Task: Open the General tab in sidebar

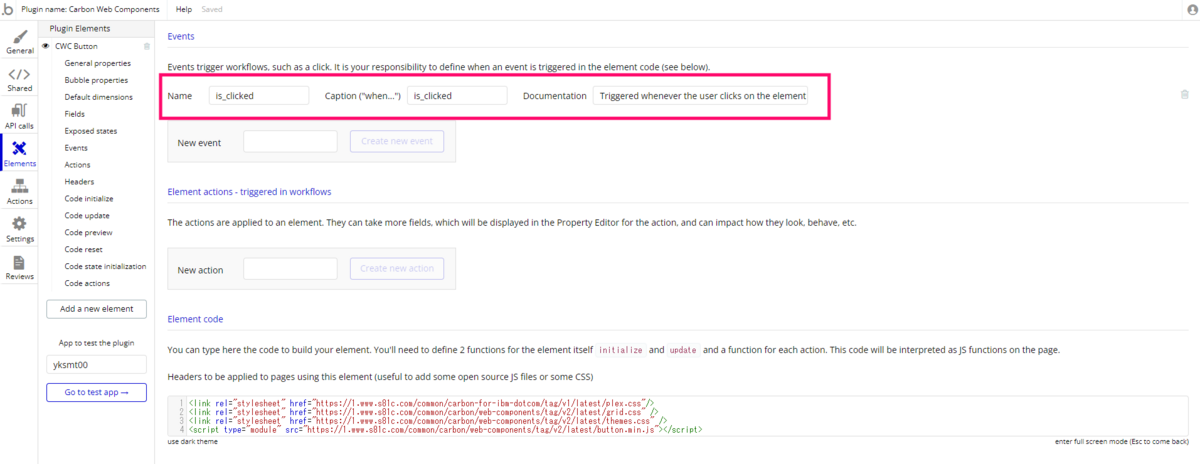Action: (x=19, y=40)
